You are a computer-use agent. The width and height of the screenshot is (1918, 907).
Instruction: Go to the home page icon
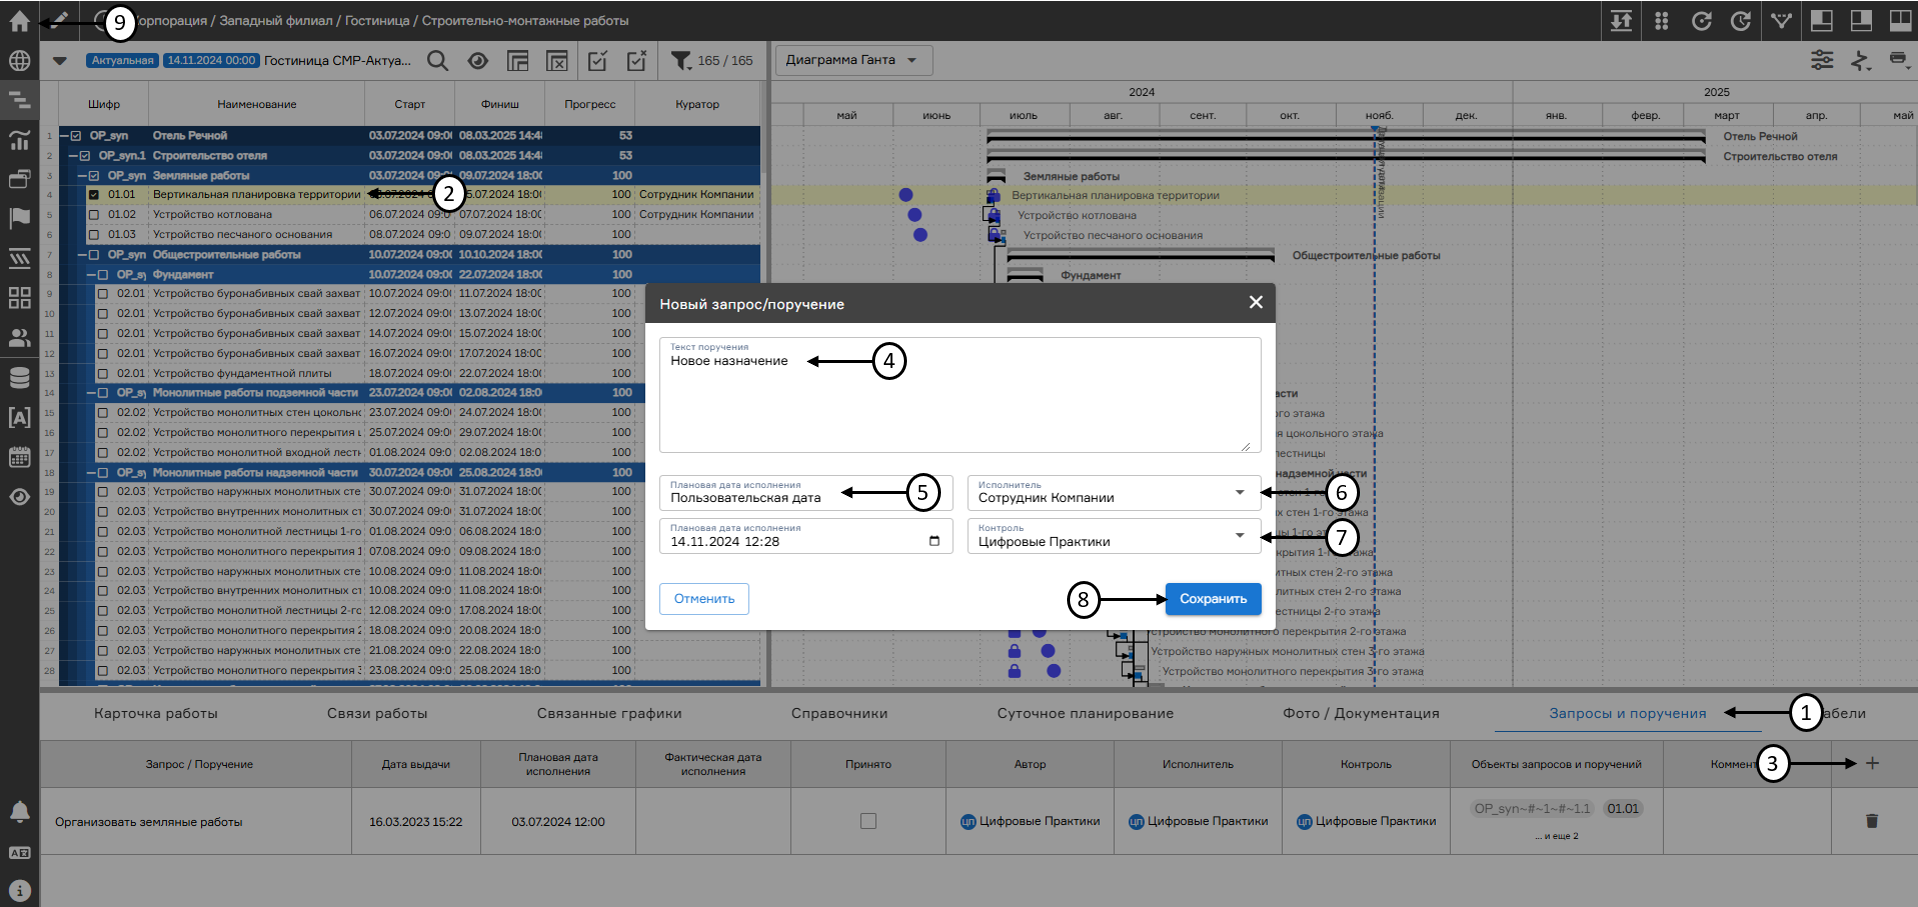[x=19, y=20]
